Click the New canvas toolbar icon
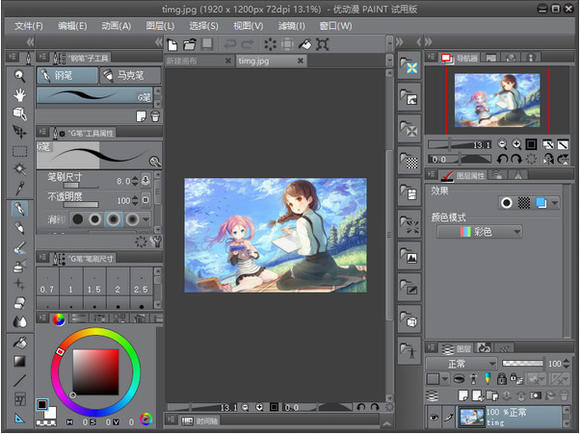580x434 pixels. (173, 45)
